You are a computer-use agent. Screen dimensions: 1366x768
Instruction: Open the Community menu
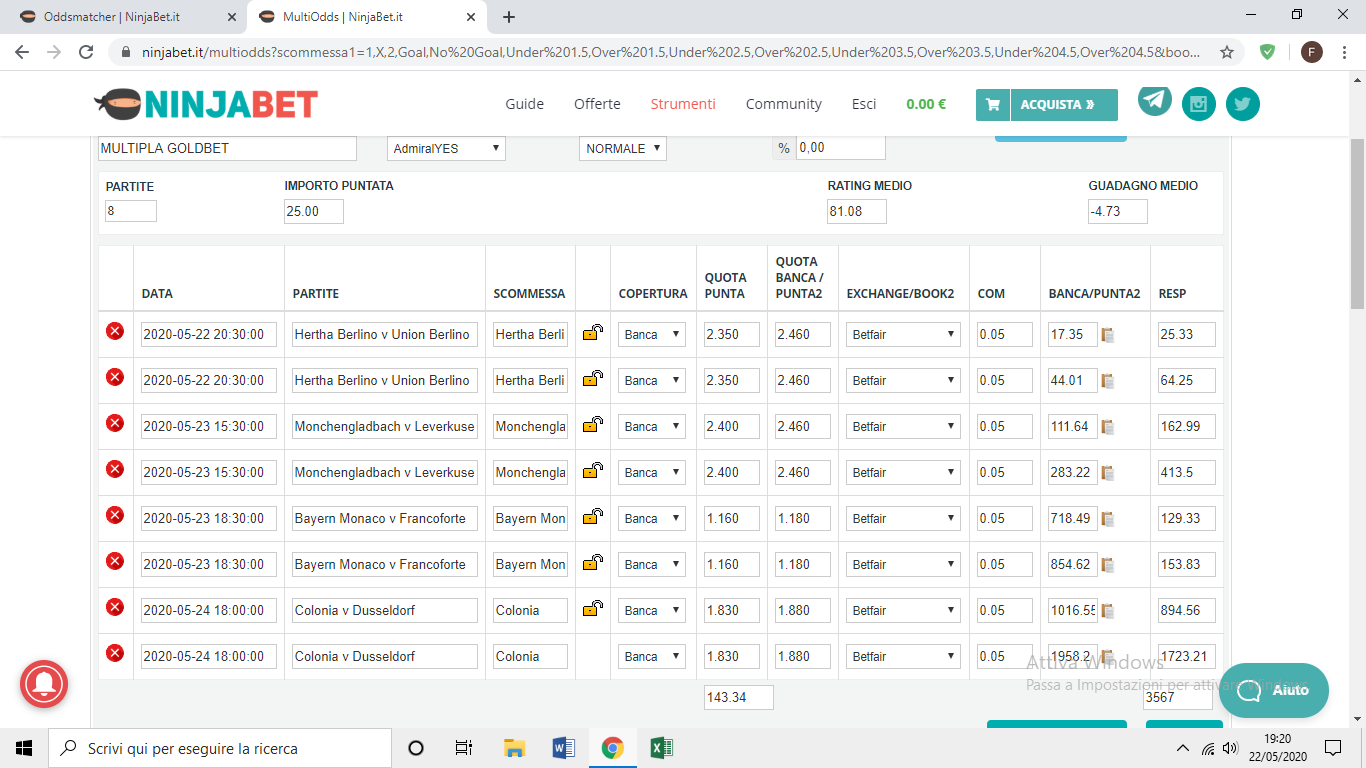(784, 104)
